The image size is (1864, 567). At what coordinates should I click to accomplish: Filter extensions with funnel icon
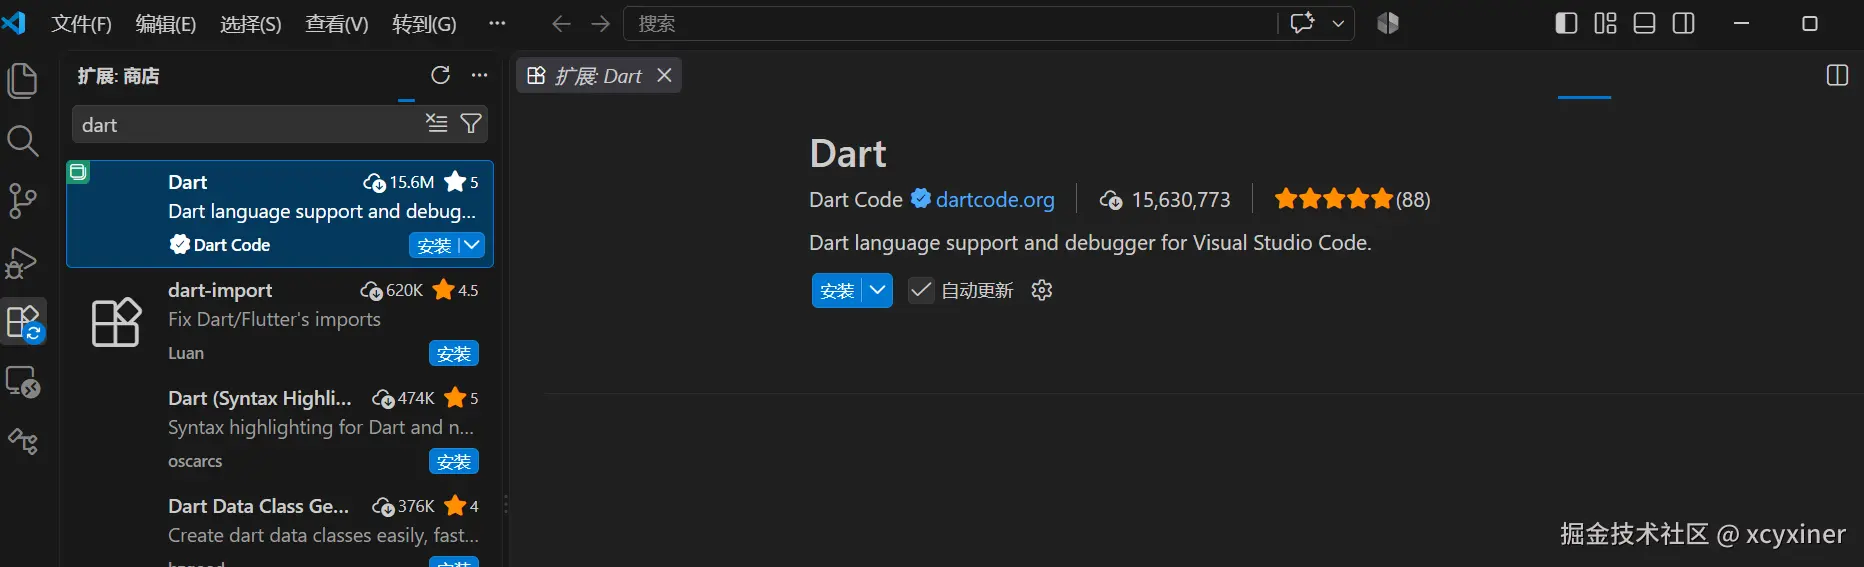click(471, 123)
